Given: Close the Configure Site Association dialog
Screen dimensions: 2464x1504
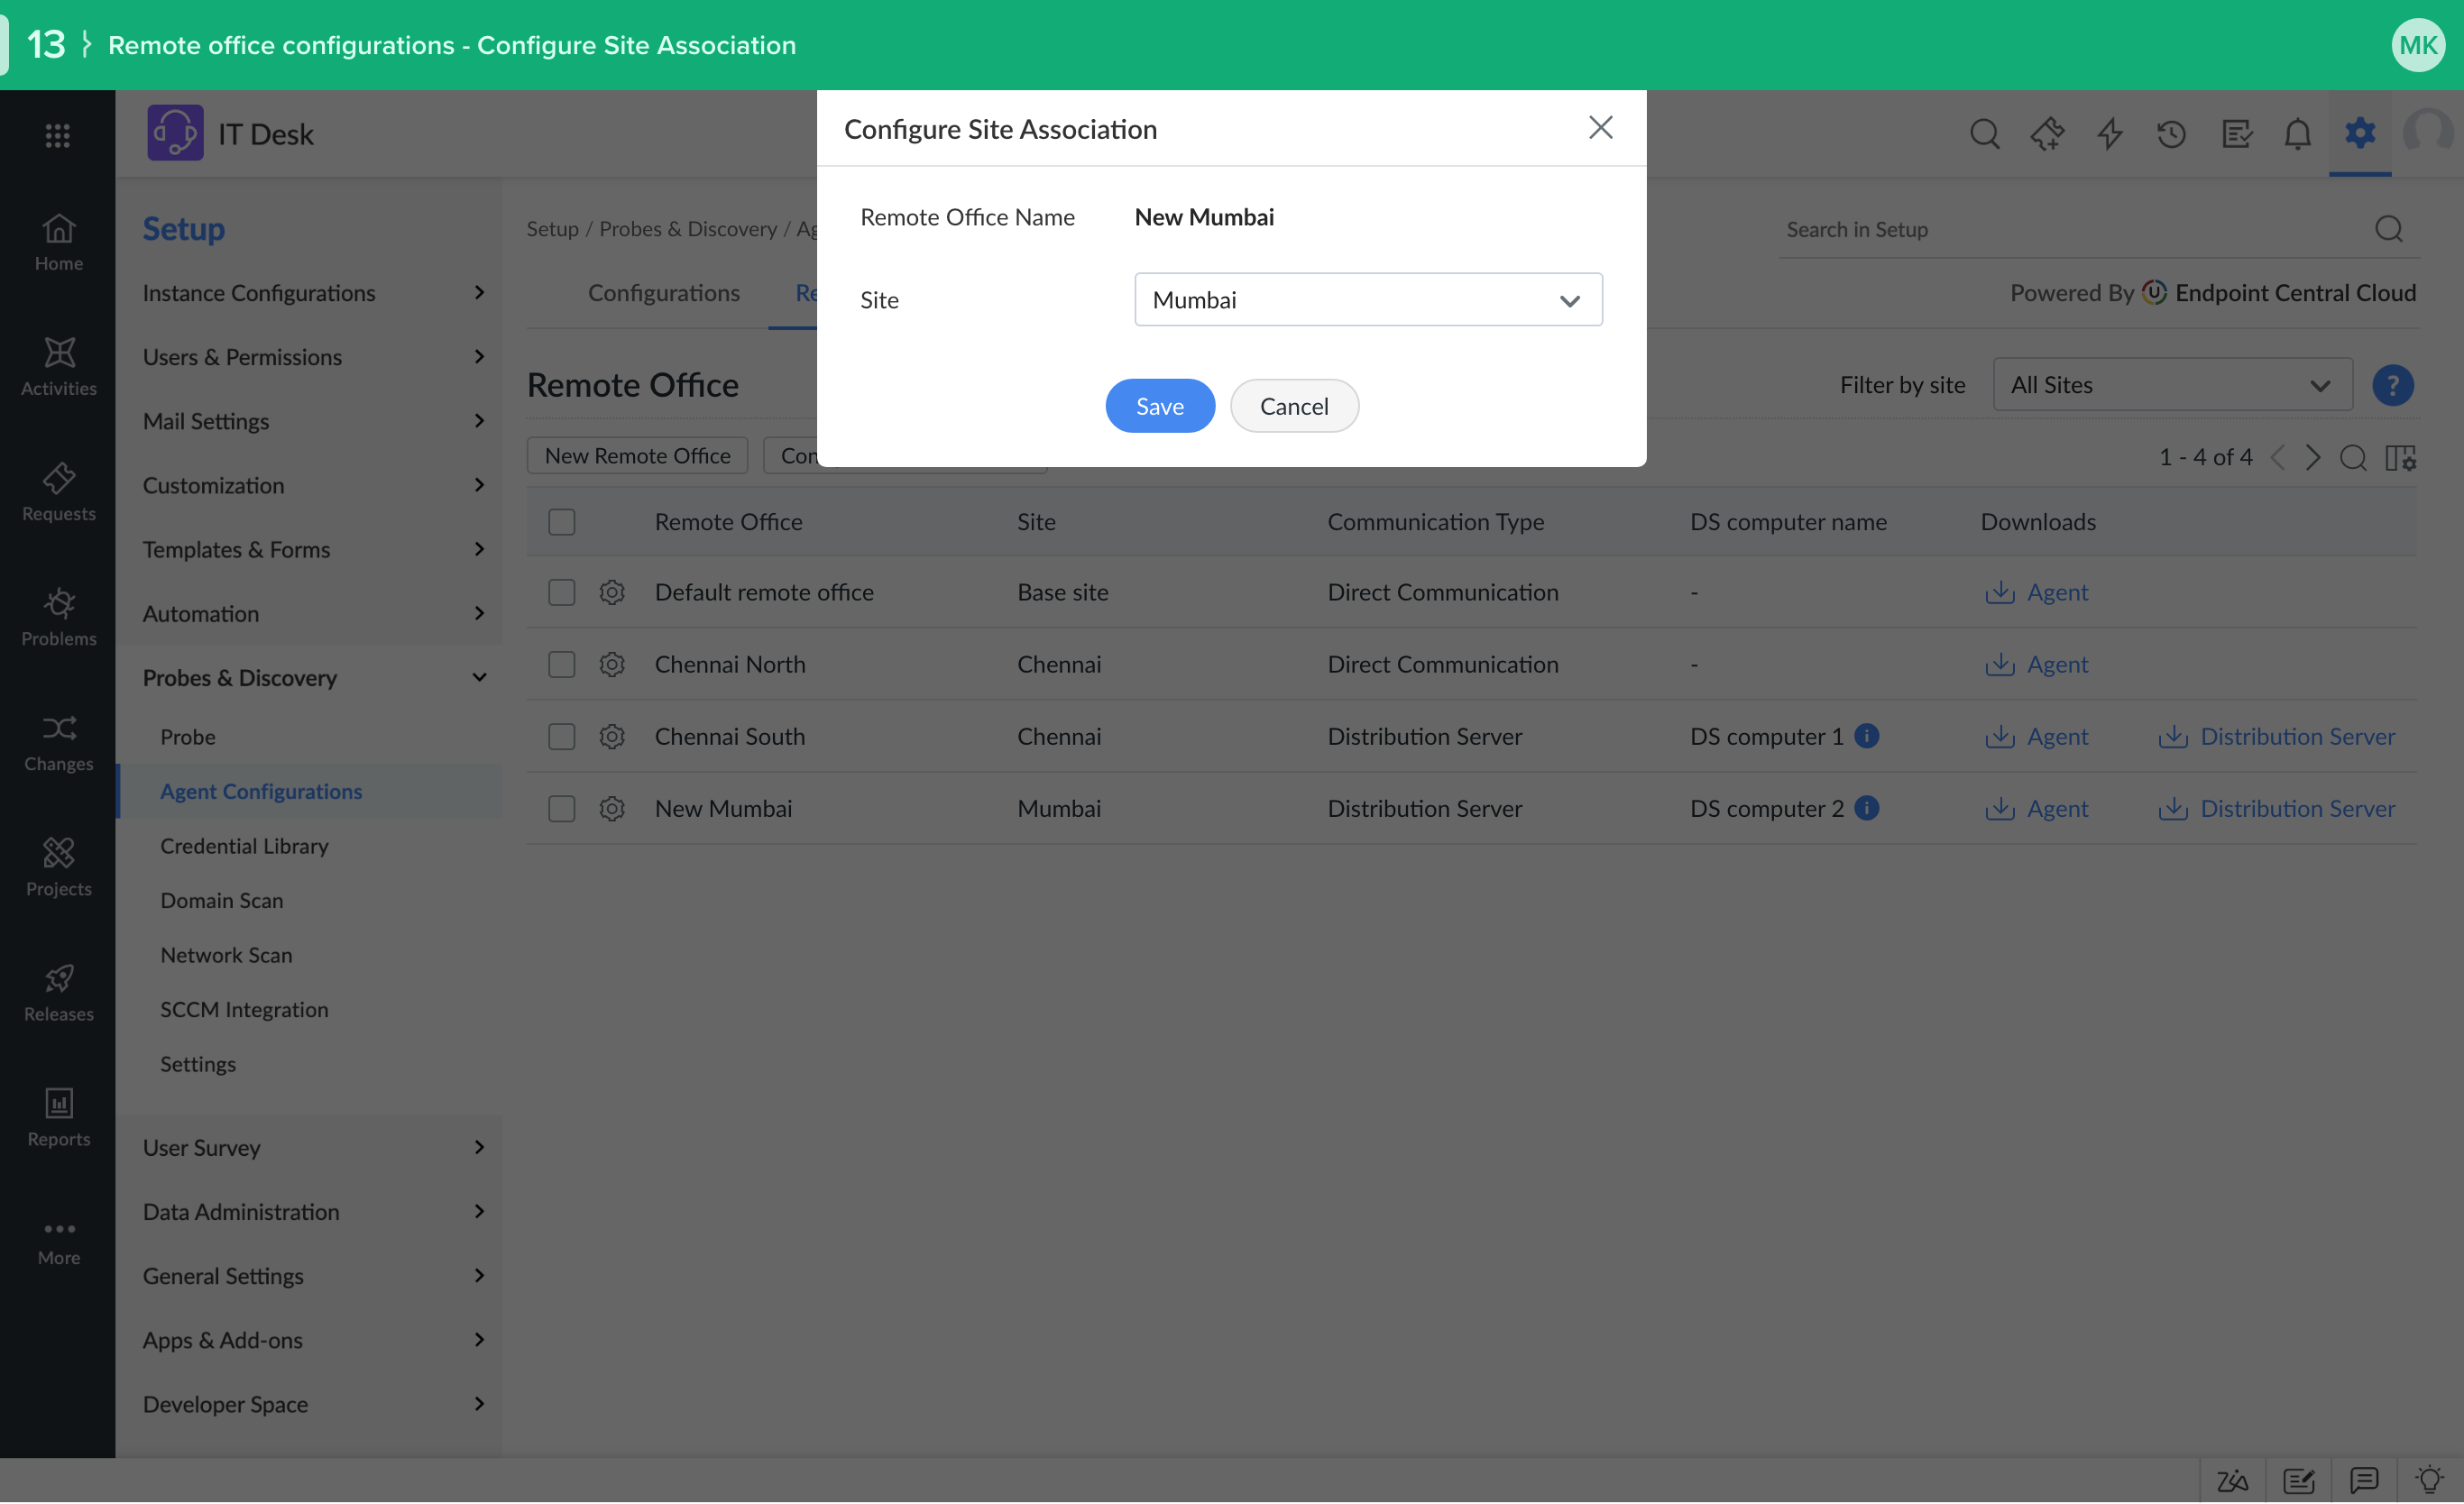Looking at the screenshot, I should (x=1600, y=128).
